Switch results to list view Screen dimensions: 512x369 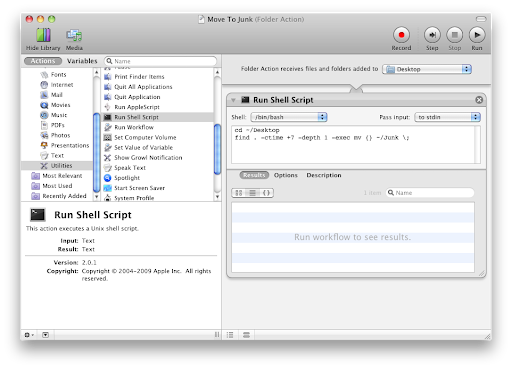[x=252, y=193]
